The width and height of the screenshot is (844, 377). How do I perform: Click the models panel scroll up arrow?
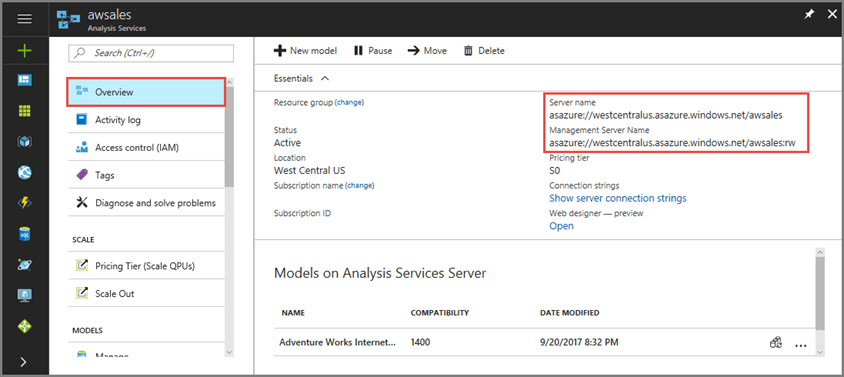820,252
